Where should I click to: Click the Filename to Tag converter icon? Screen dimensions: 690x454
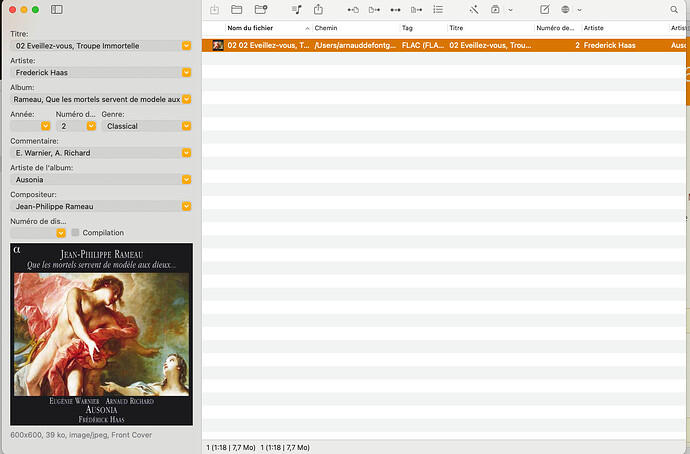[374, 10]
